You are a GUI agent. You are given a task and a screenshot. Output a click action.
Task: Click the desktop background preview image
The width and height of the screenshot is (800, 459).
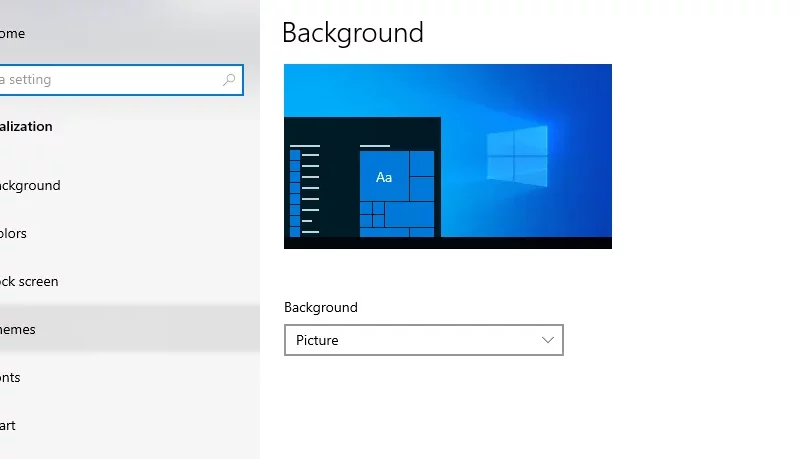click(447, 156)
